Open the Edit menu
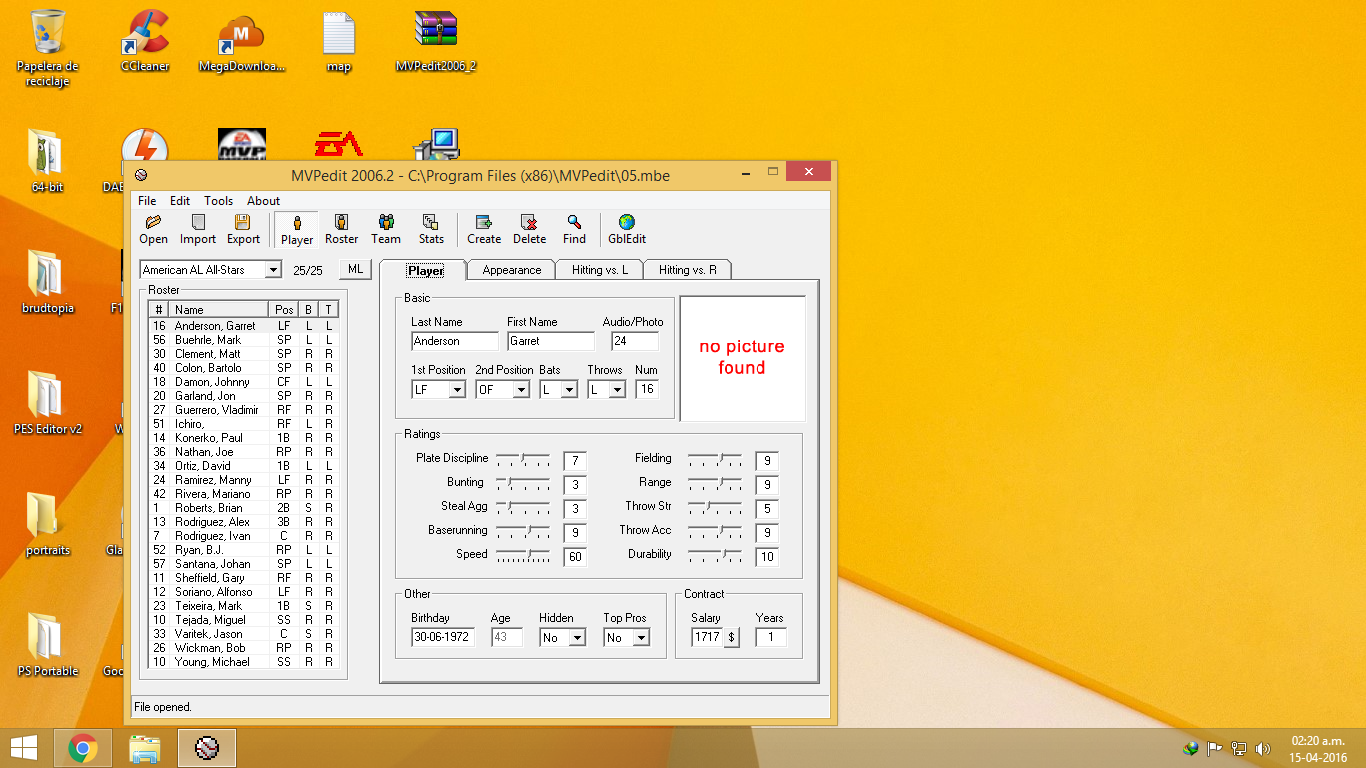The height and width of the screenshot is (768, 1366). 180,201
